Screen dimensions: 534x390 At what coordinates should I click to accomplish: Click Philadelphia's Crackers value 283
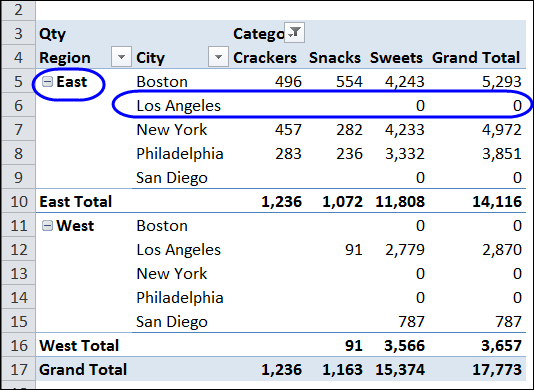click(x=288, y=154)
